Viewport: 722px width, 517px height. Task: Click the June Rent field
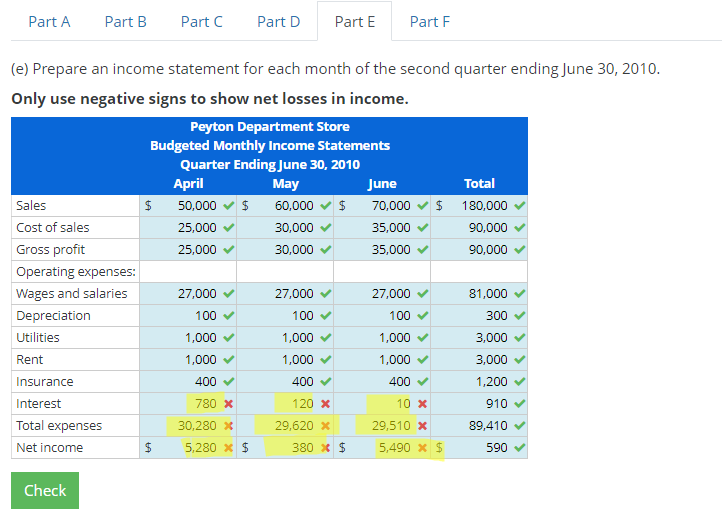(382, 360)
